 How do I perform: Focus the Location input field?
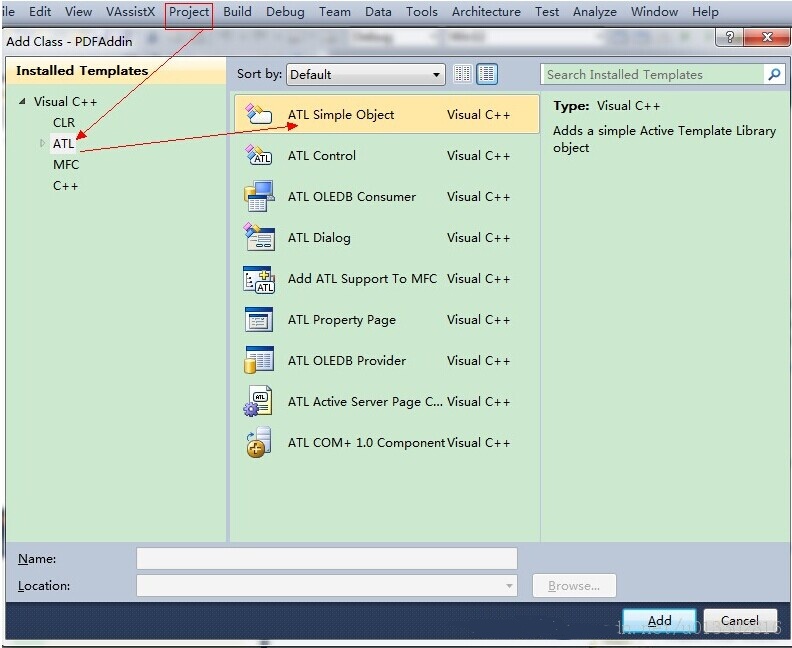[x=327, y=586]
